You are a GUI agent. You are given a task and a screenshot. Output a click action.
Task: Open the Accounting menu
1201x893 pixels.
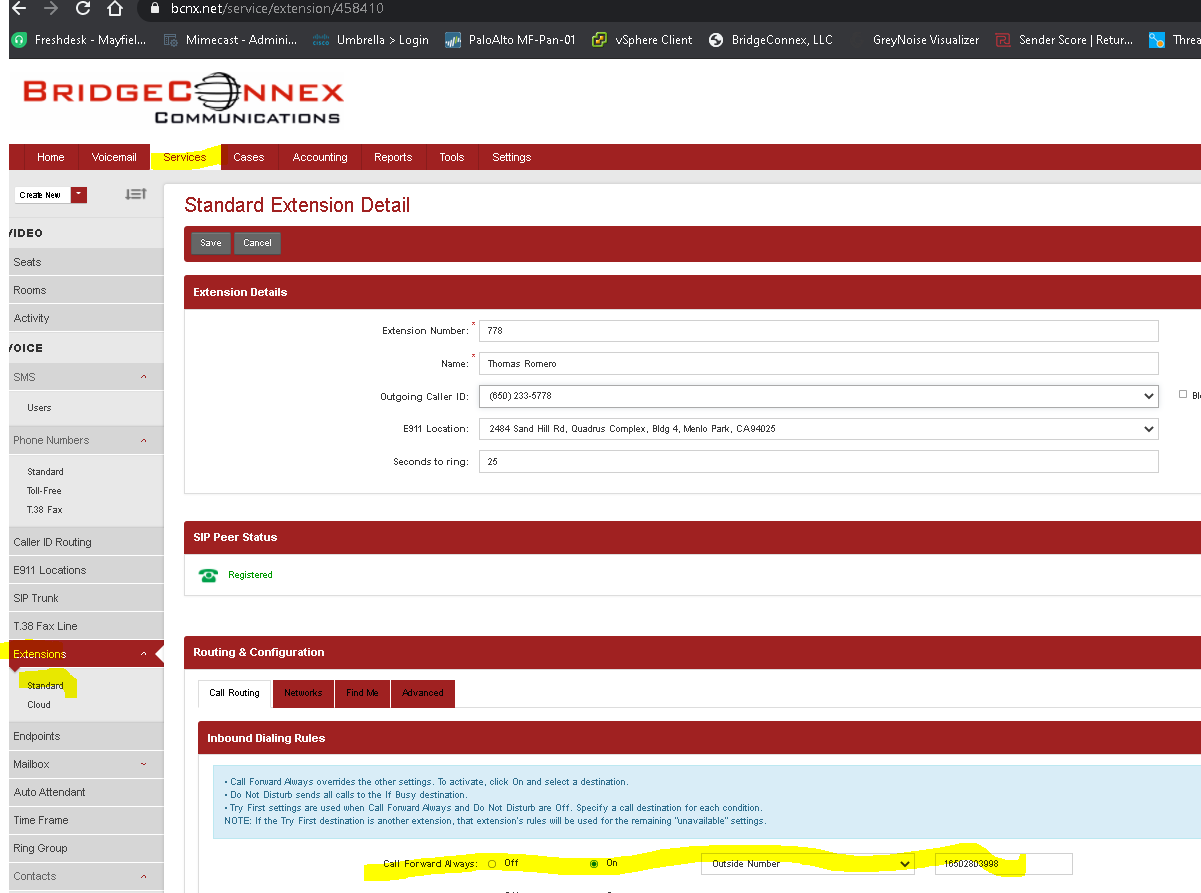pyautogui.click(x=320, y=157)
